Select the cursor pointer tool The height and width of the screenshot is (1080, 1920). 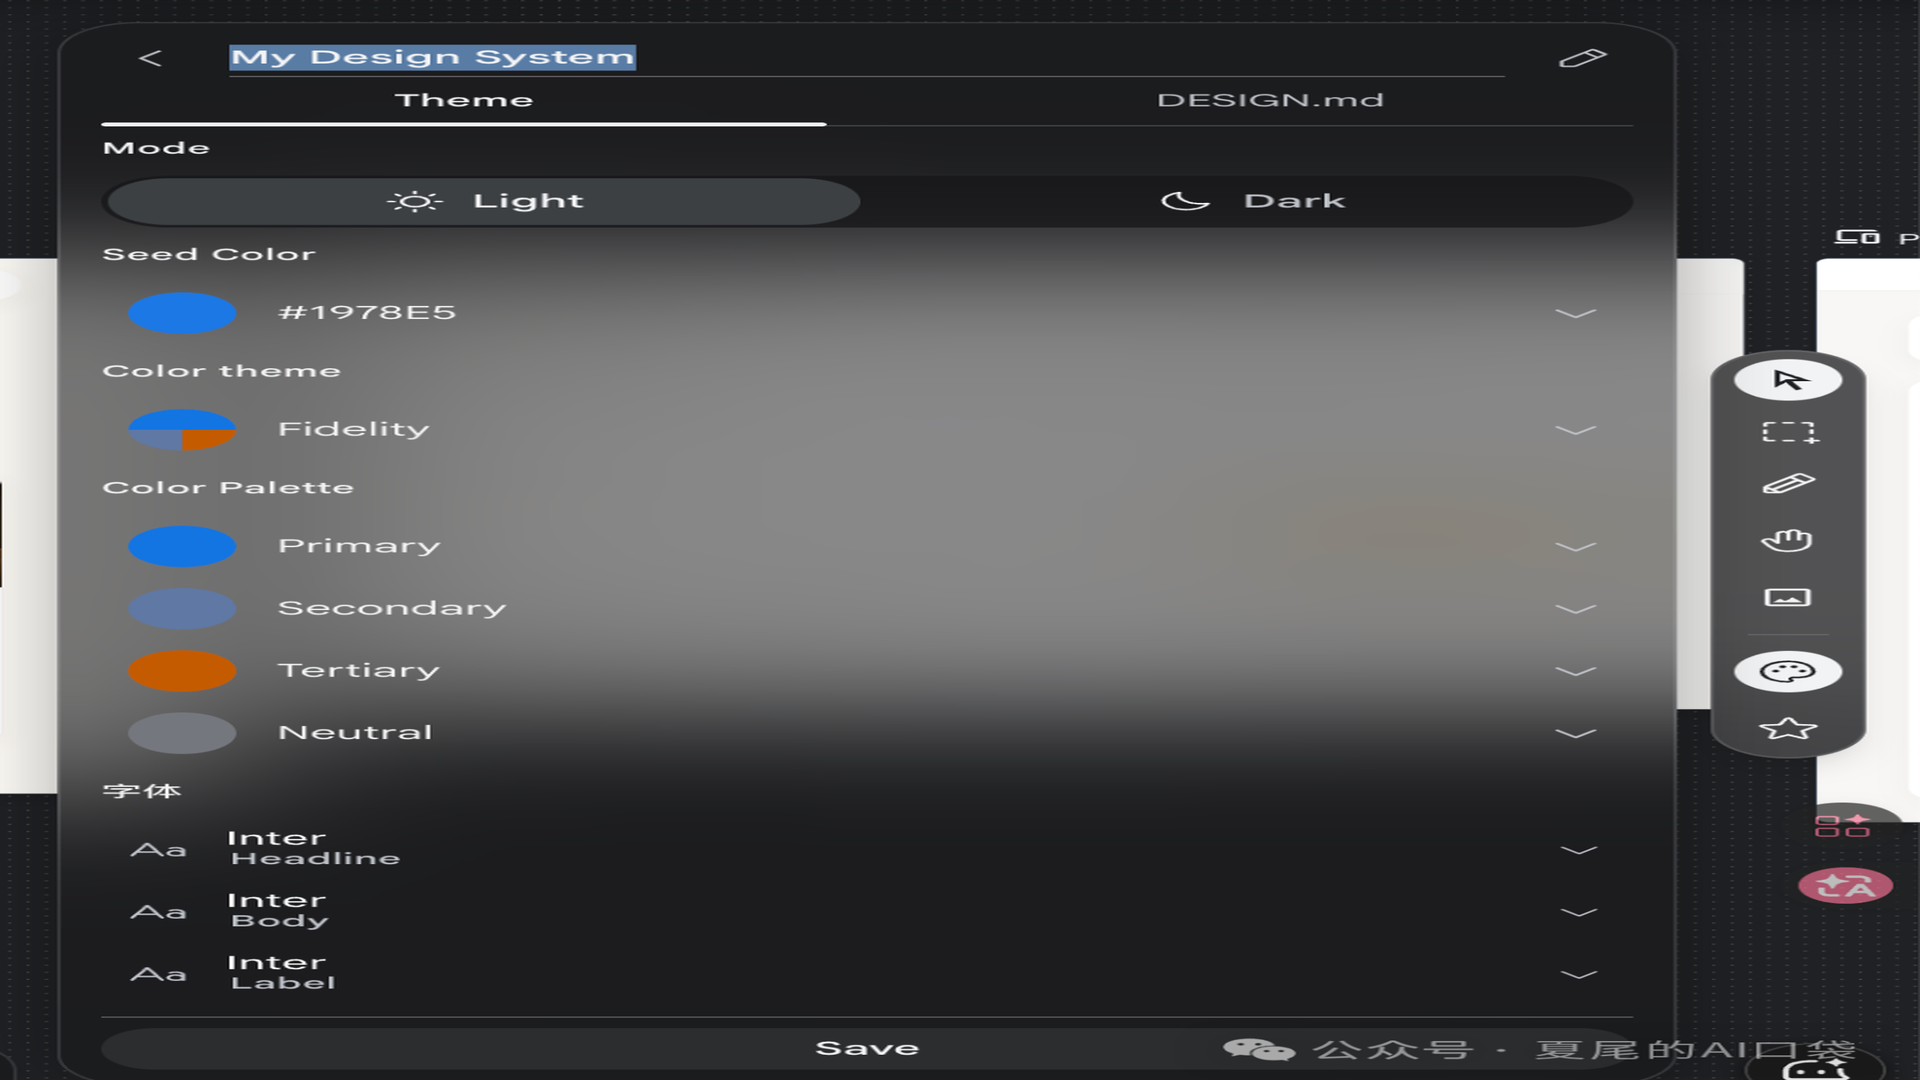1787,380
